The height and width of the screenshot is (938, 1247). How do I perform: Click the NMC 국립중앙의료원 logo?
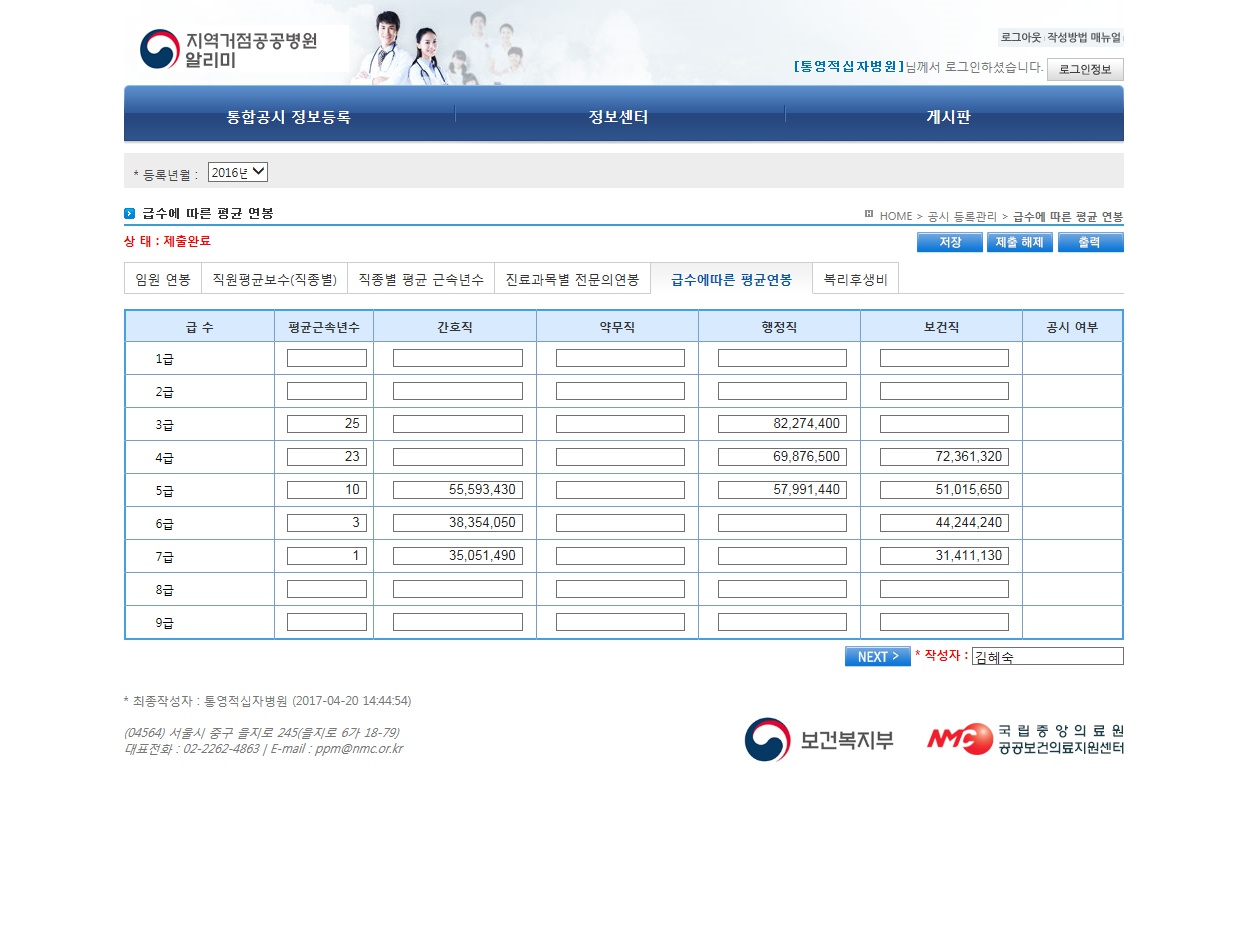pyautogui.click(x=1024, y=739)
